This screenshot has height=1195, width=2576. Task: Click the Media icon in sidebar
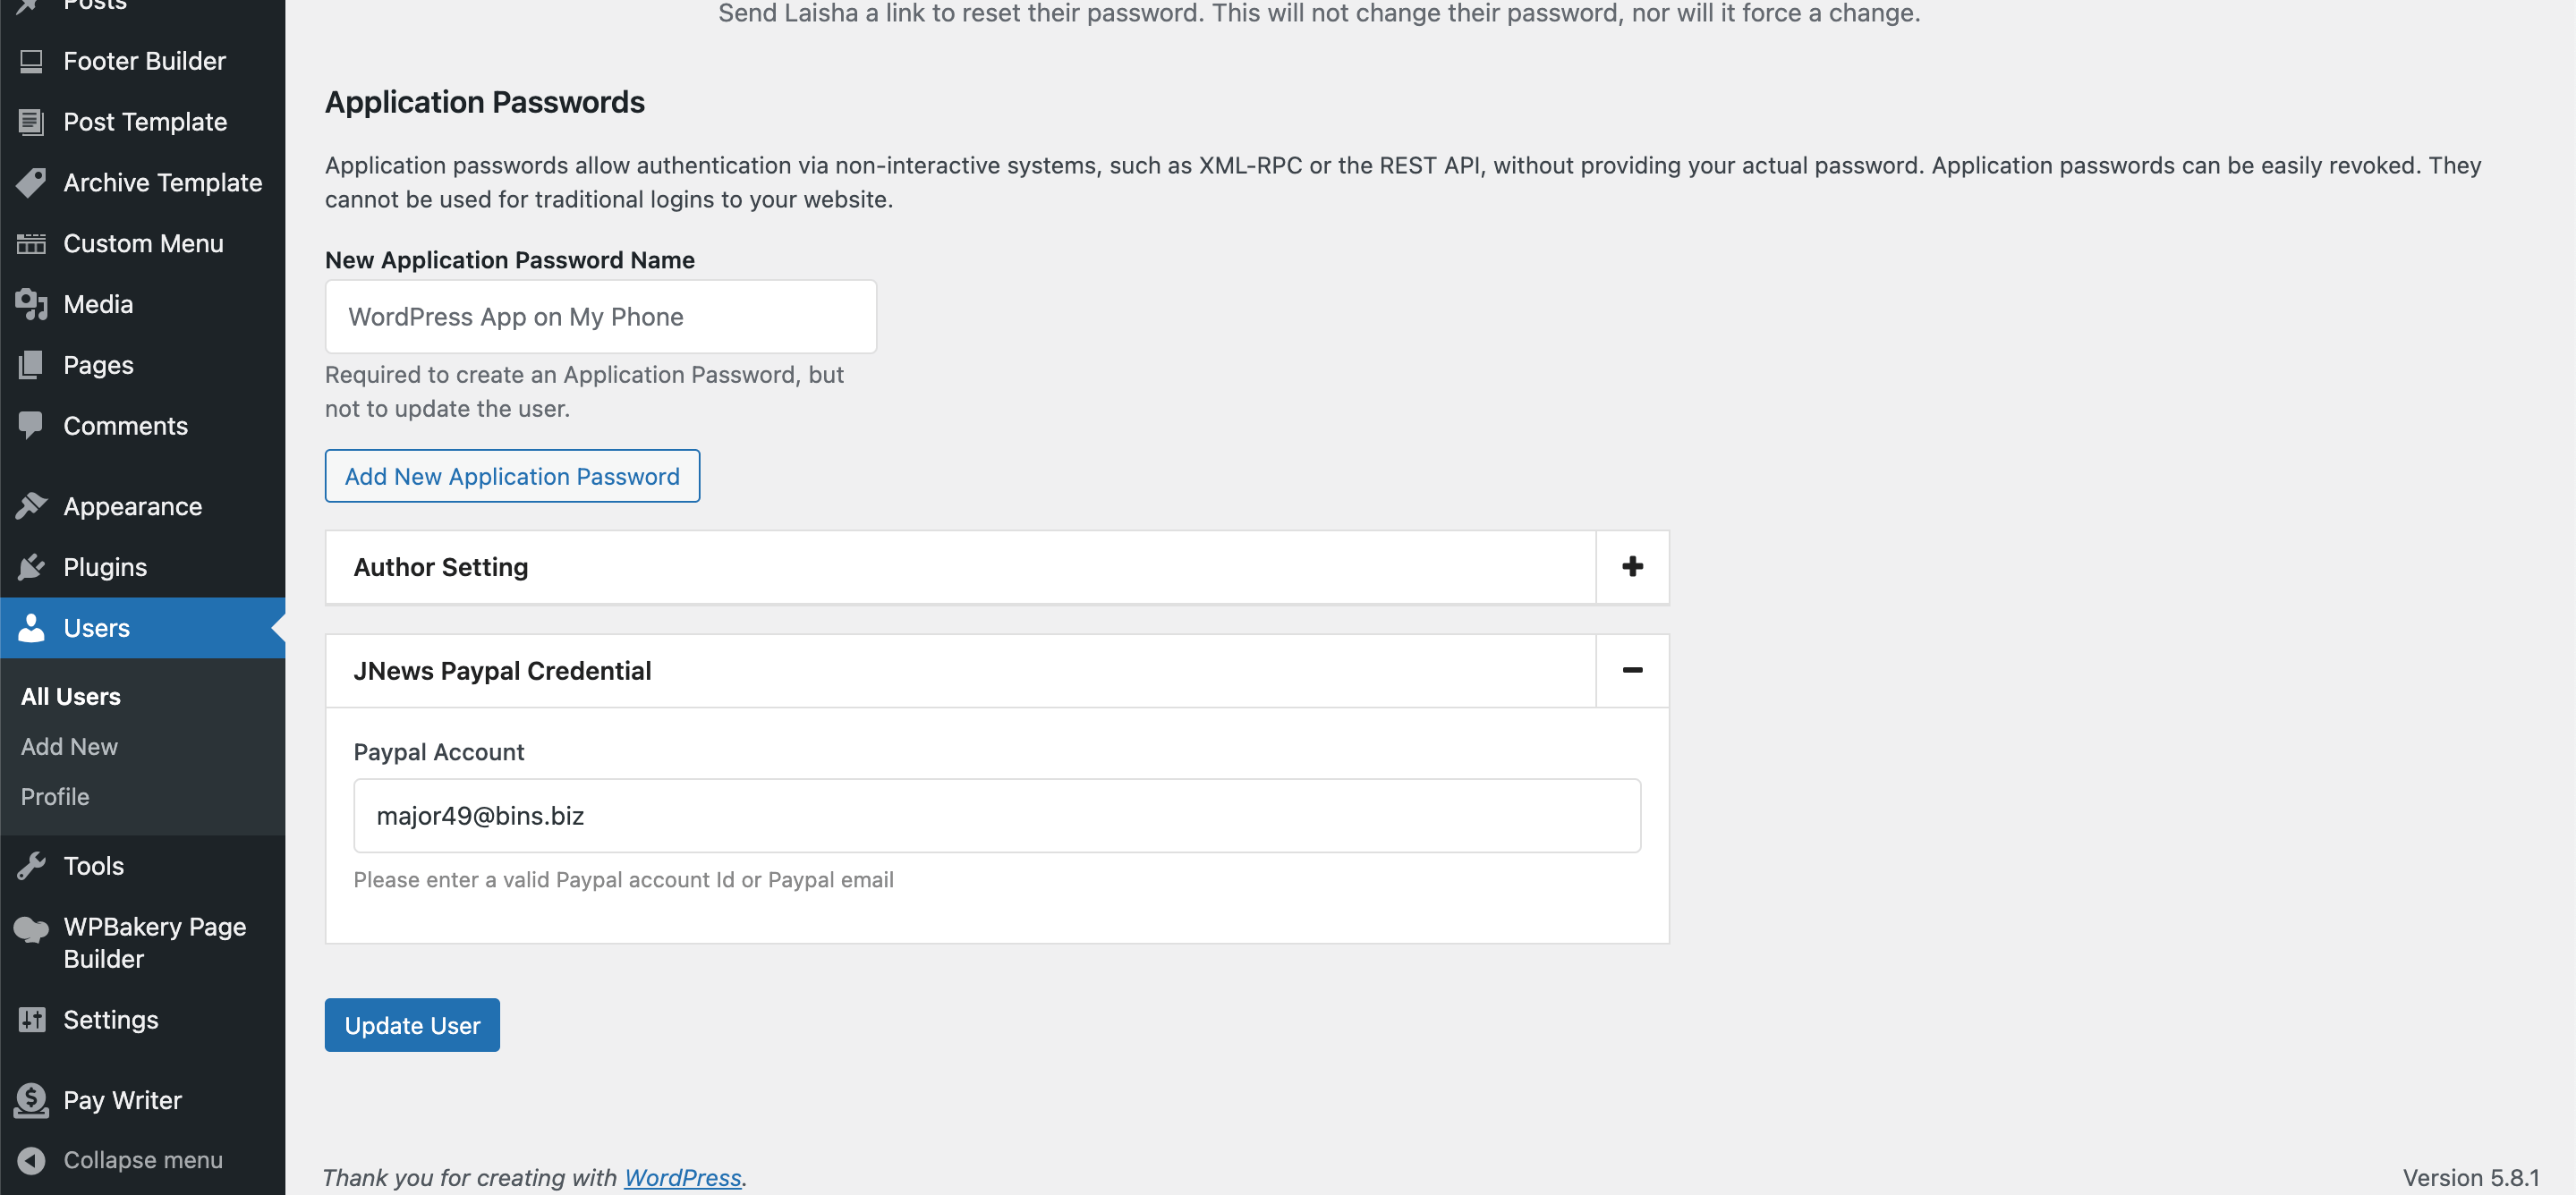pyautogui.click(x=31, y=304)
